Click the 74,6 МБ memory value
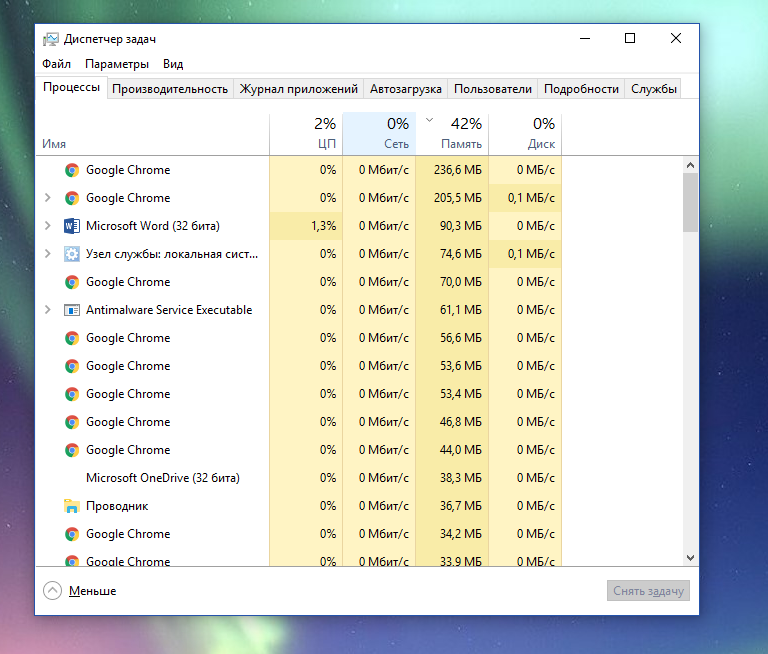This screenshot has width=768, height=654. (x=460, y=254)
